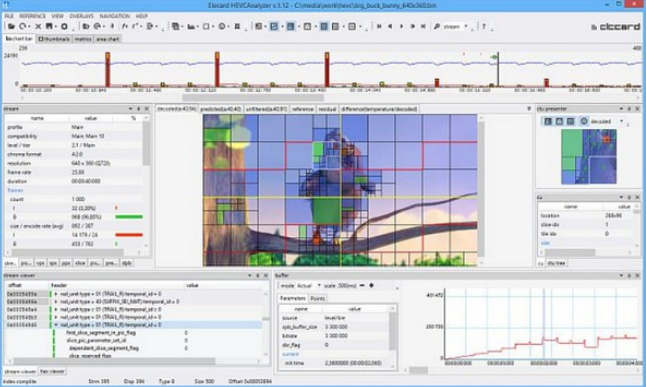Click the reload stream icon
This screenshot has width=646, height=387.
23,26
